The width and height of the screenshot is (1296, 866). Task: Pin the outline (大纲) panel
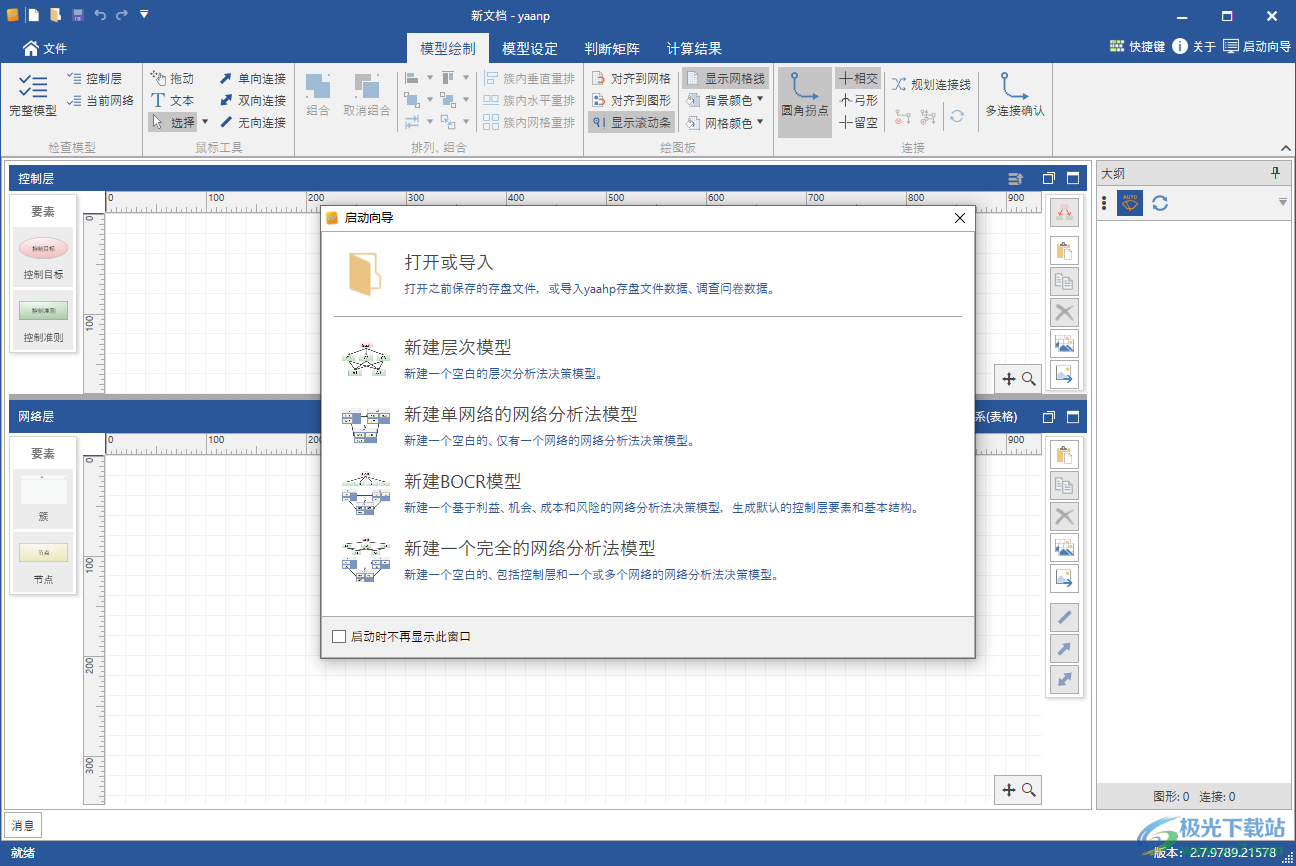pos(1275,173)
